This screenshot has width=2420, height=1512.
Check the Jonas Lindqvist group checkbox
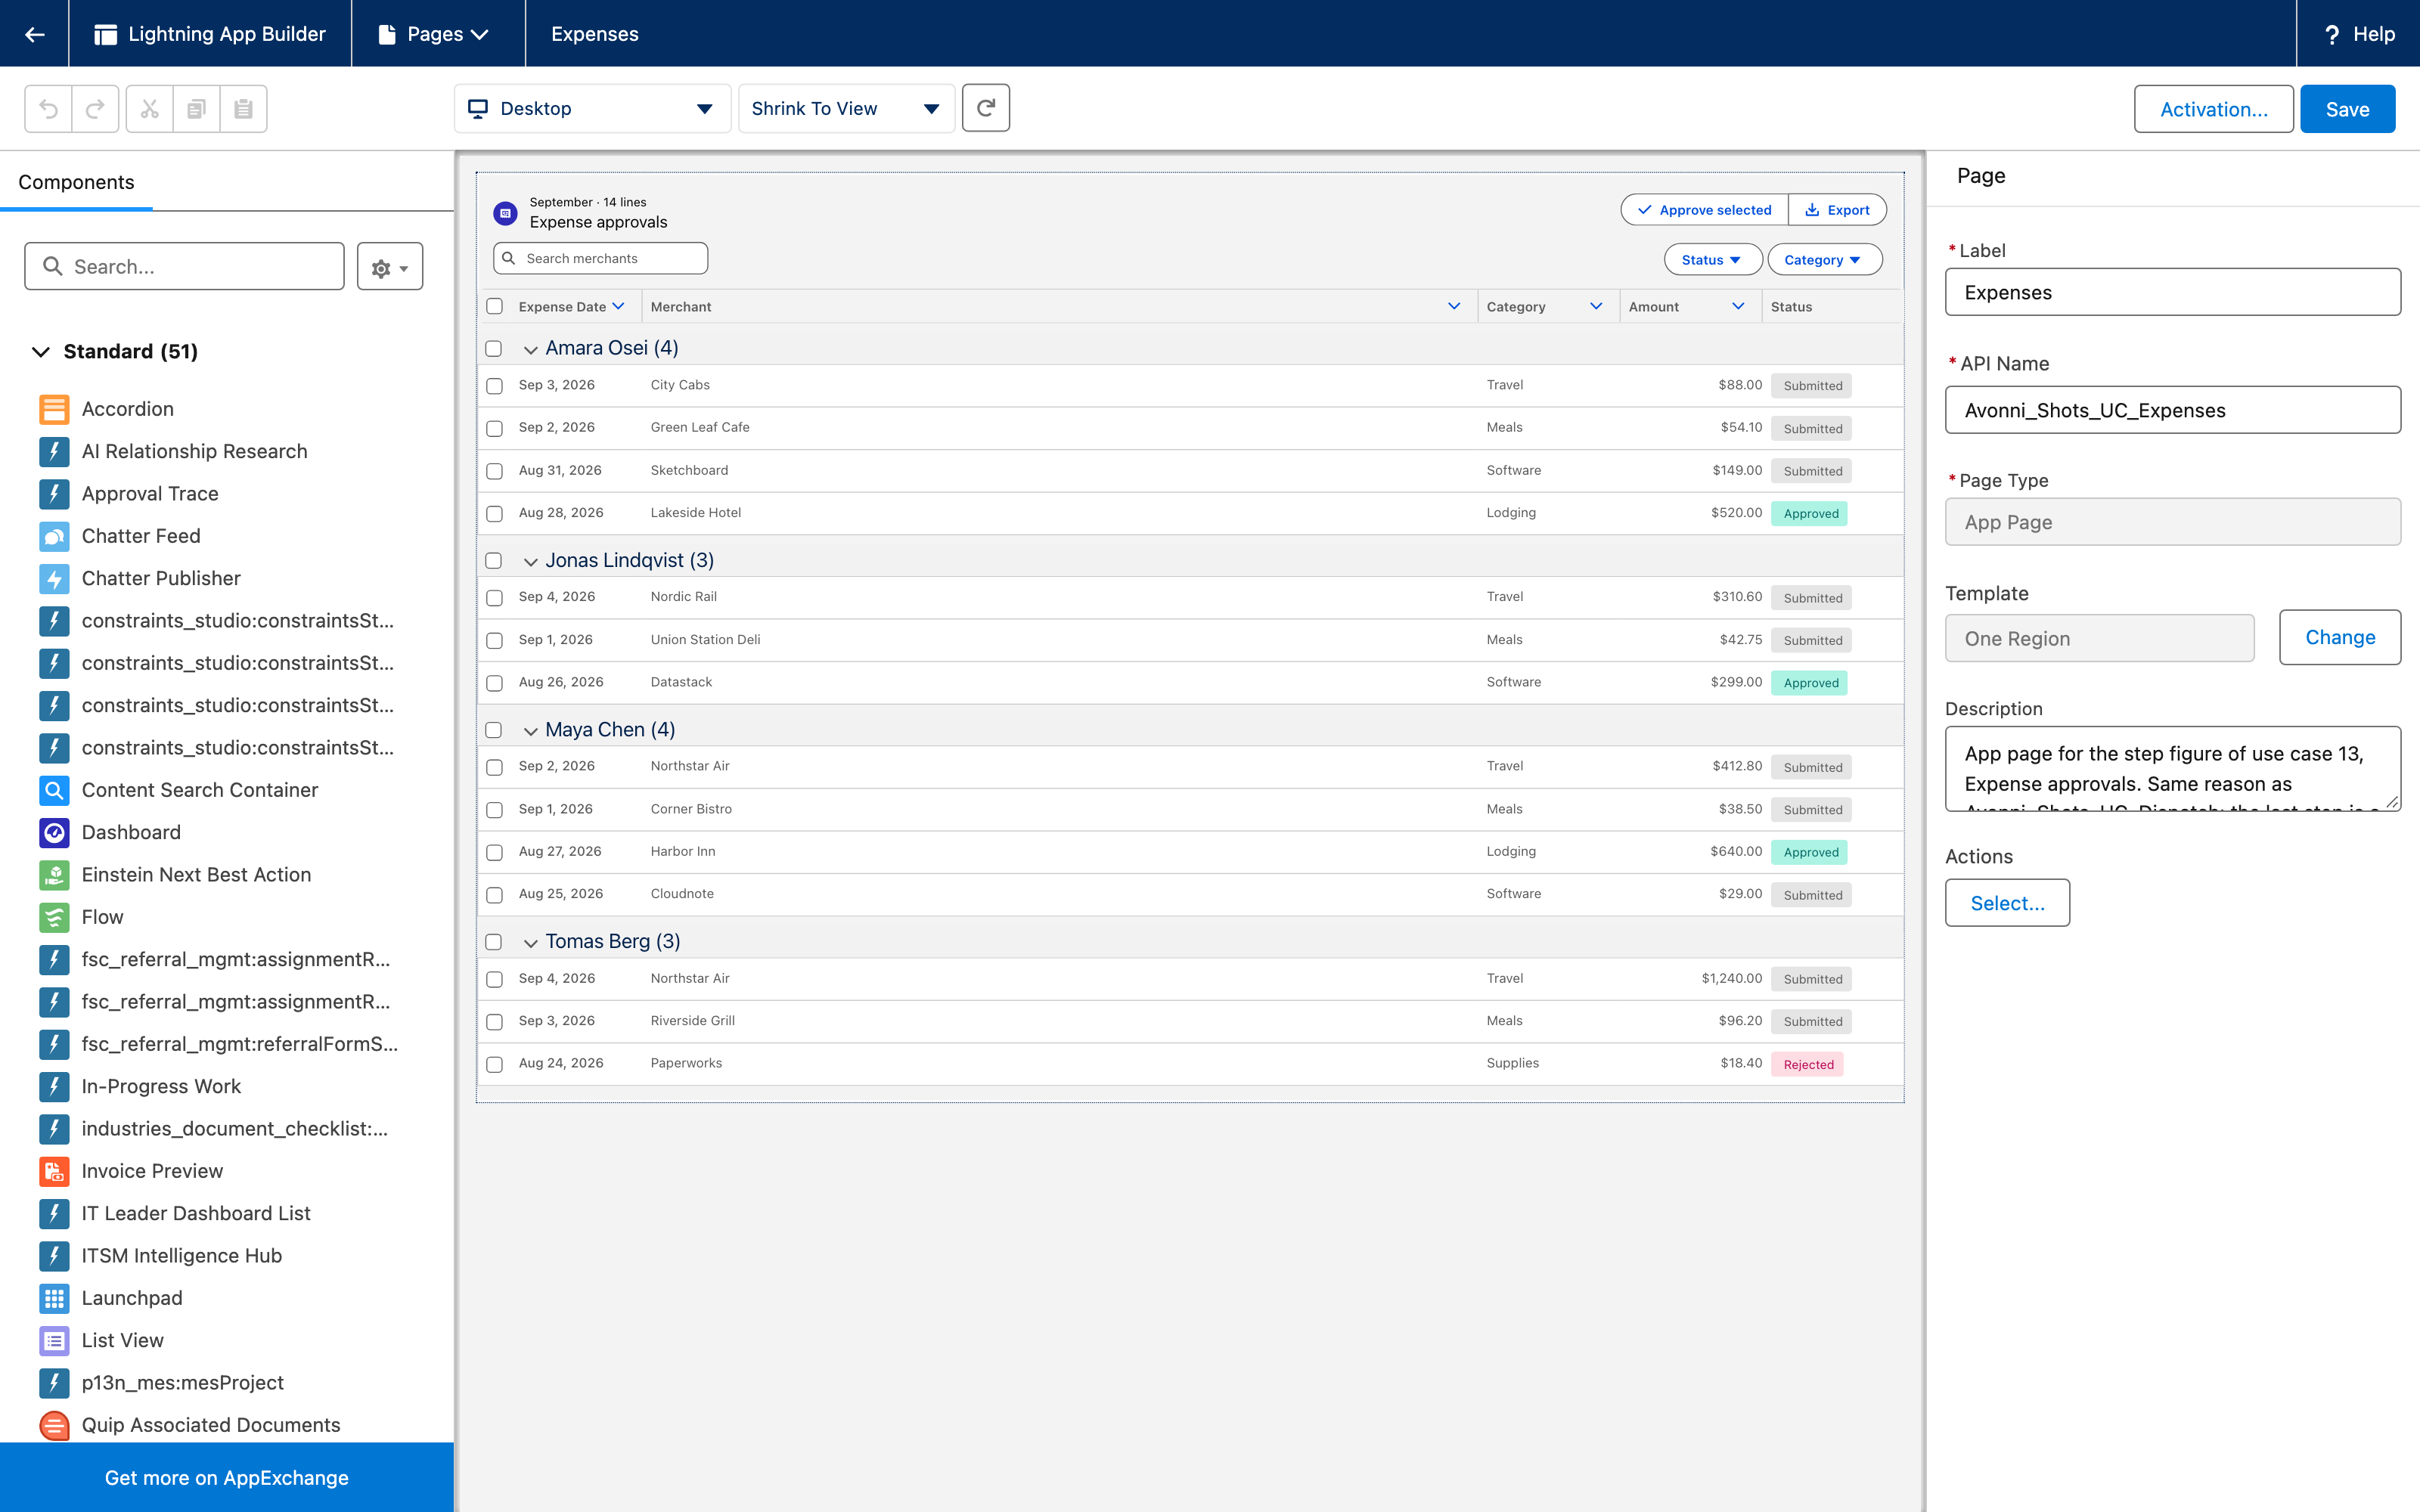tap(494, 560)
